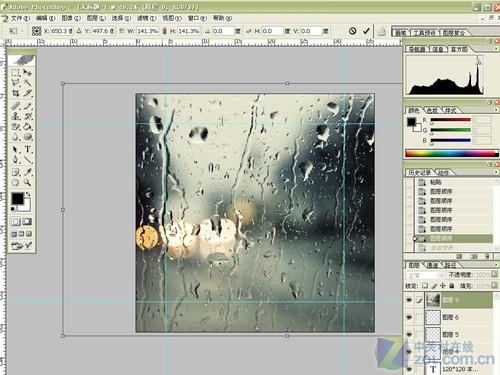
Task: Select the Path Selection tool
Action: (x=16, y=150)
